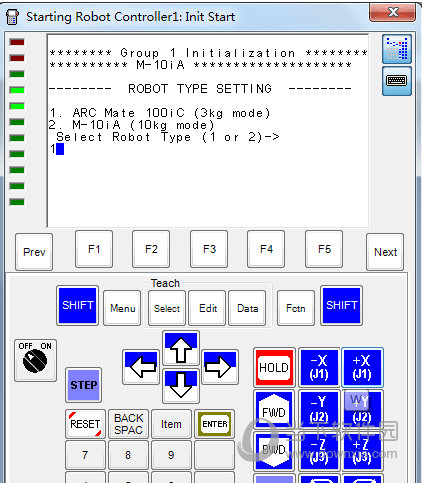Click the Item key
This screenshot has height=483, width=422.
coord(171,424)
